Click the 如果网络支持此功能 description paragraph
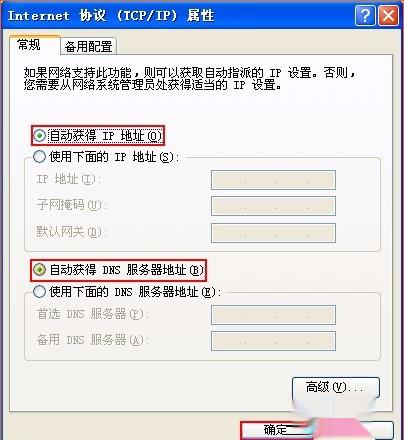The image size is (404, 440). [x=190, y=79]
